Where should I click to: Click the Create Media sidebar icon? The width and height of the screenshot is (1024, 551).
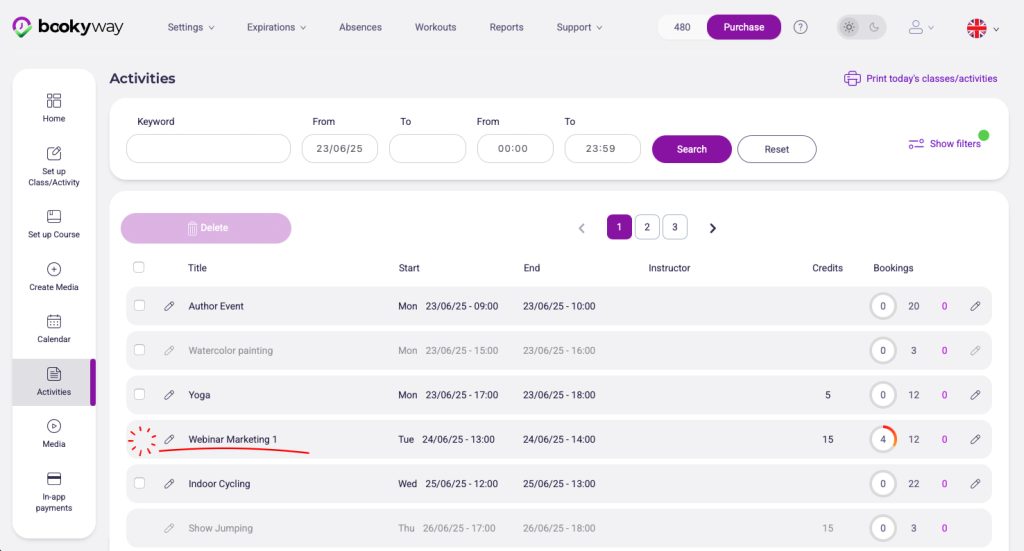[x=54, y=276]
